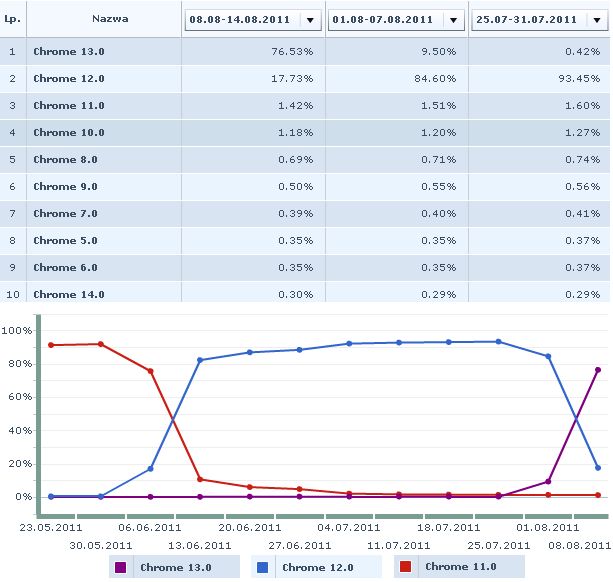Viewport: 613px width, 582px height.
Task: Select the Chrome 14.0 row name
Action: coord(69,294)
